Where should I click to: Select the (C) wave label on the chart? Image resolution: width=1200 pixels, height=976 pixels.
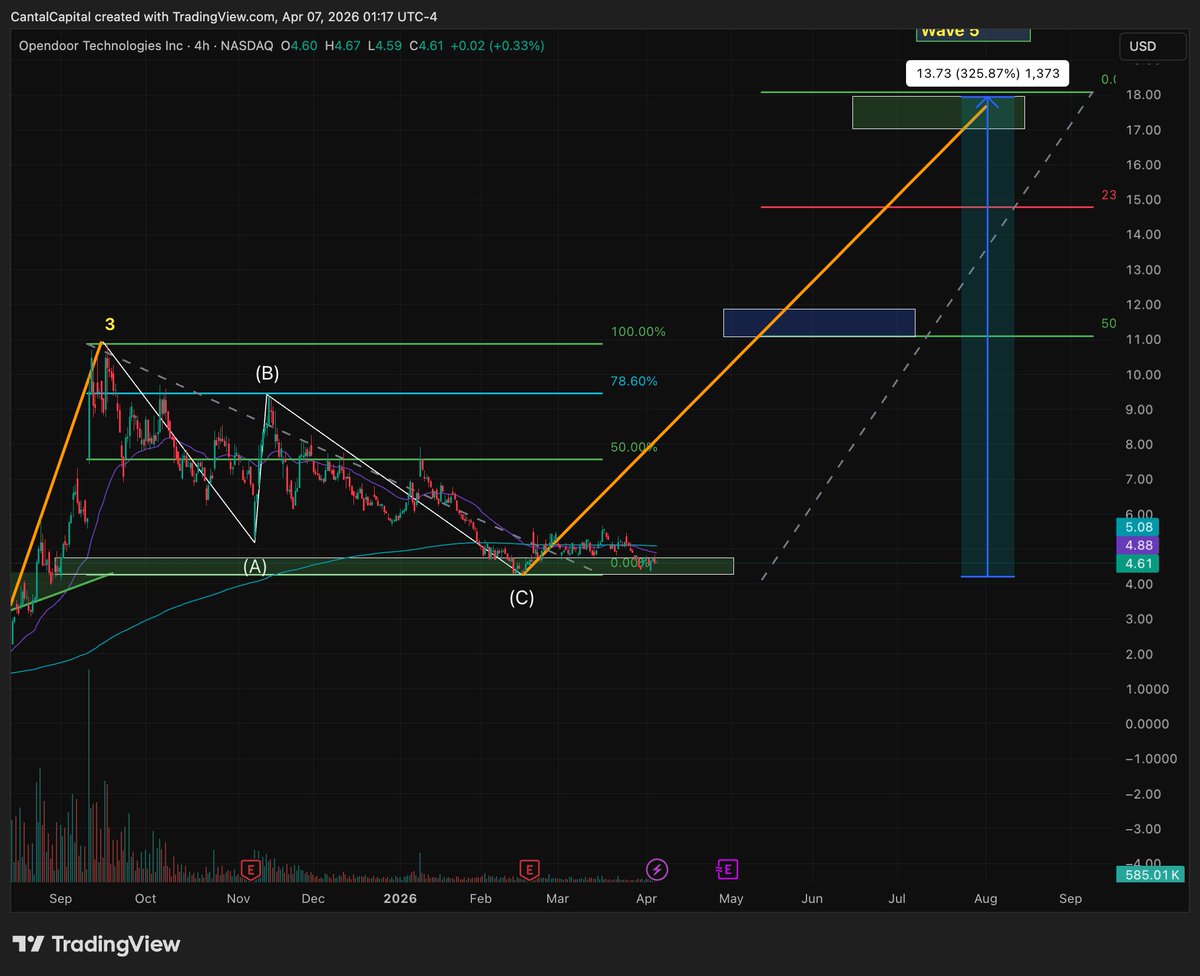point(522,598)
